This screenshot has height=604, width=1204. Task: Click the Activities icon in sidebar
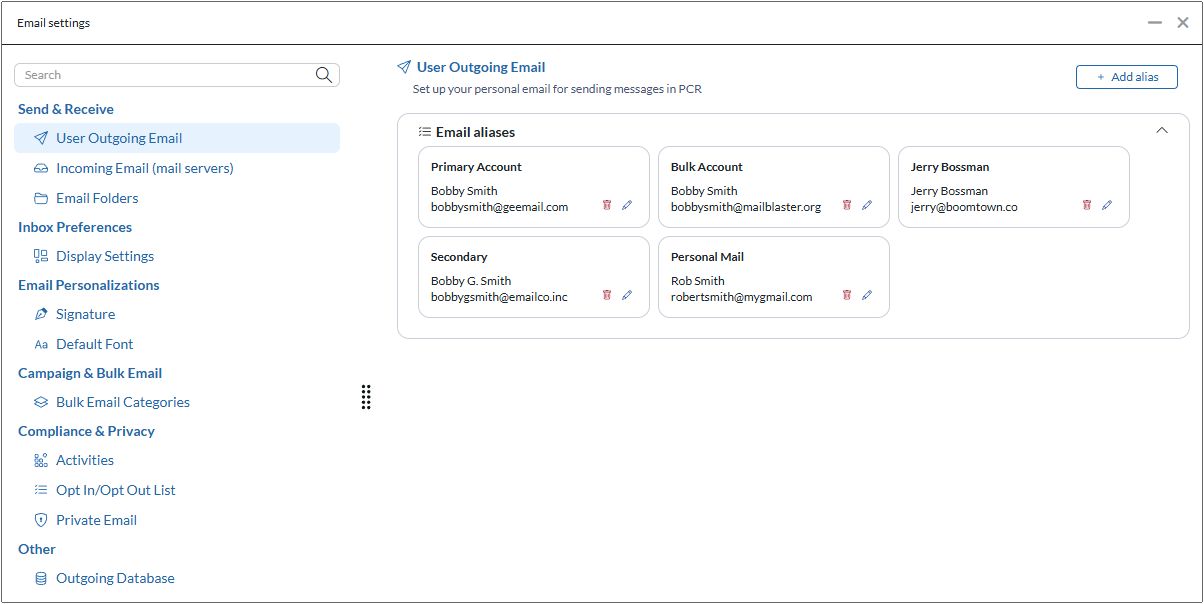pyautogui.click(x=40, y=460)
